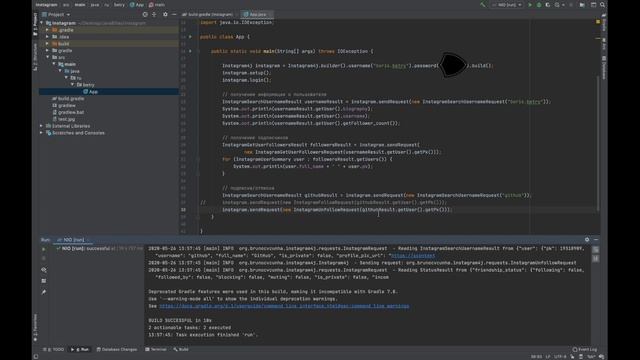Select the App.java editor tab
Image resolution: width=640 pixels, height=360 pixels.
pos(257,14)
